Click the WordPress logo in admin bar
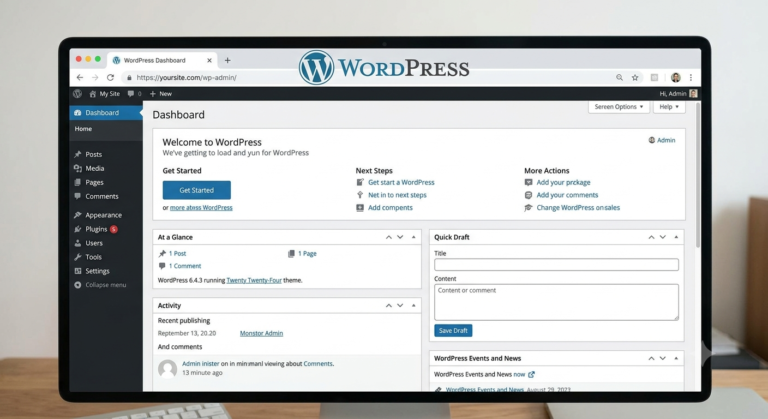 coord(77,94)
